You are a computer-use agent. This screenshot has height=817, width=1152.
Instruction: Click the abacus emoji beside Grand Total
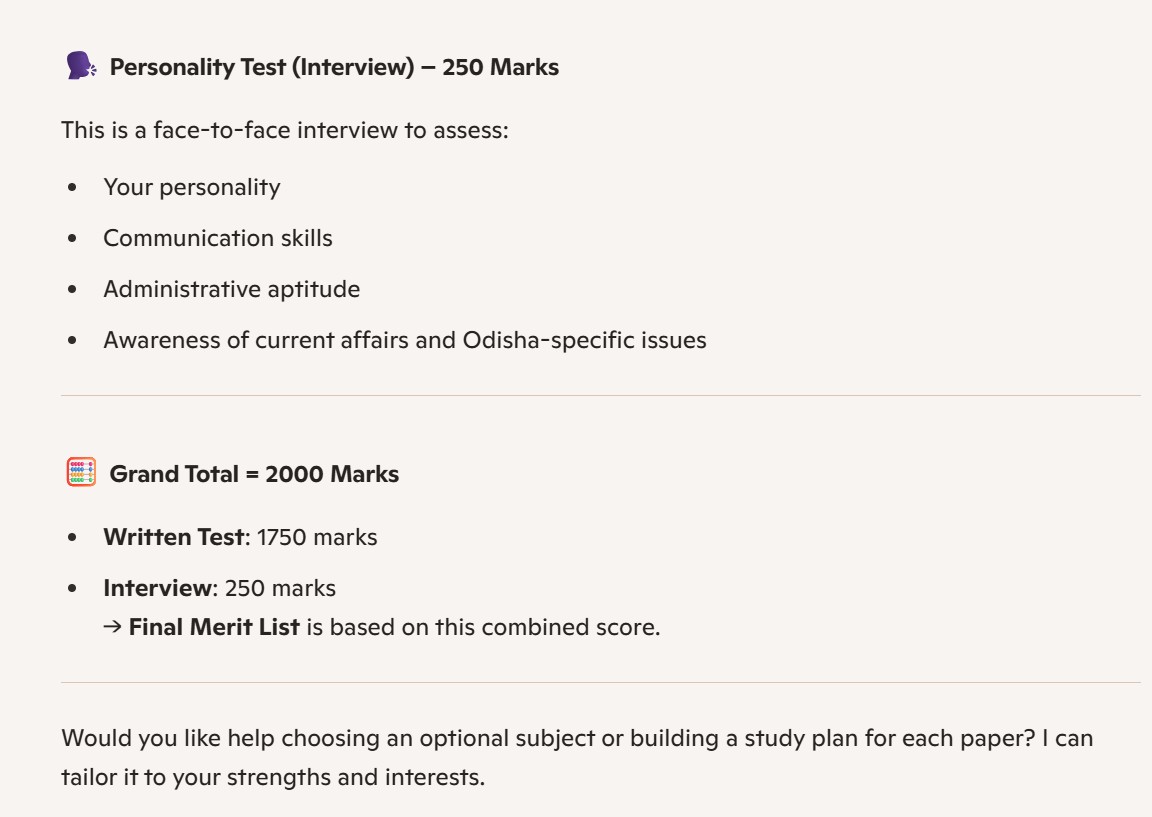pos(81,473)
